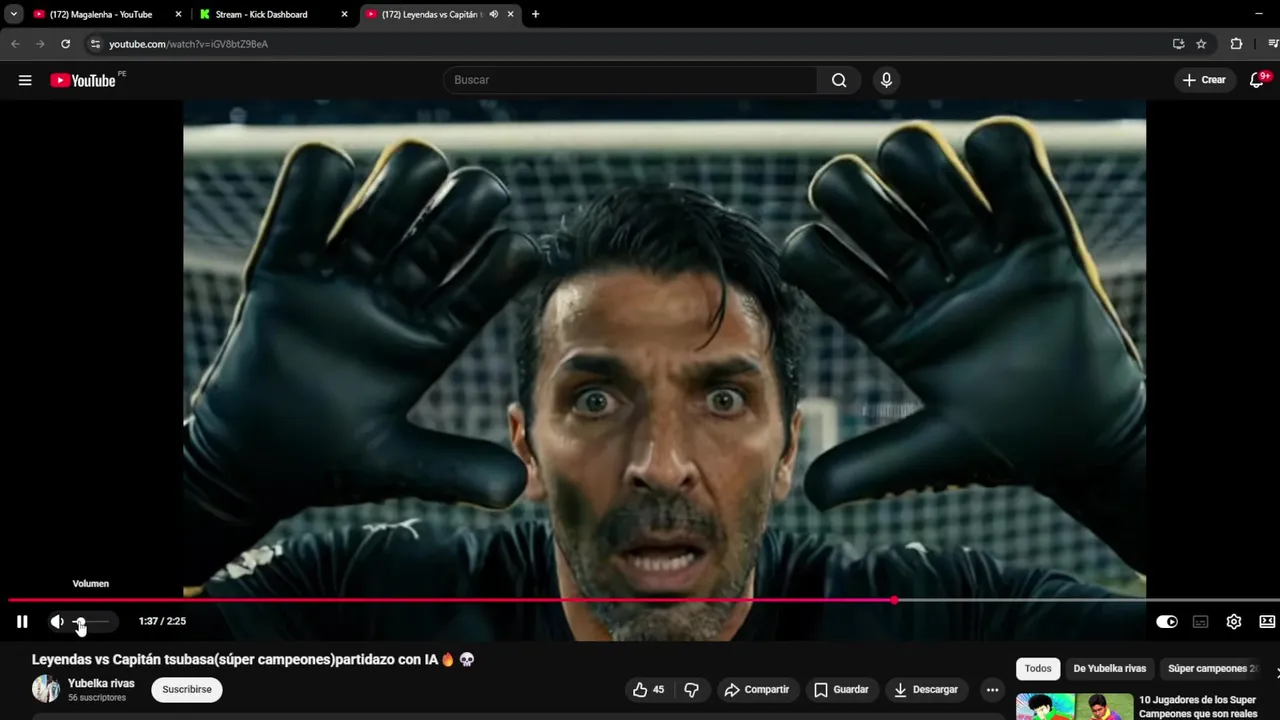1280x720 pixels.
Task: Open the Yubelka rivas channel name link
Action: pos(101,683)
